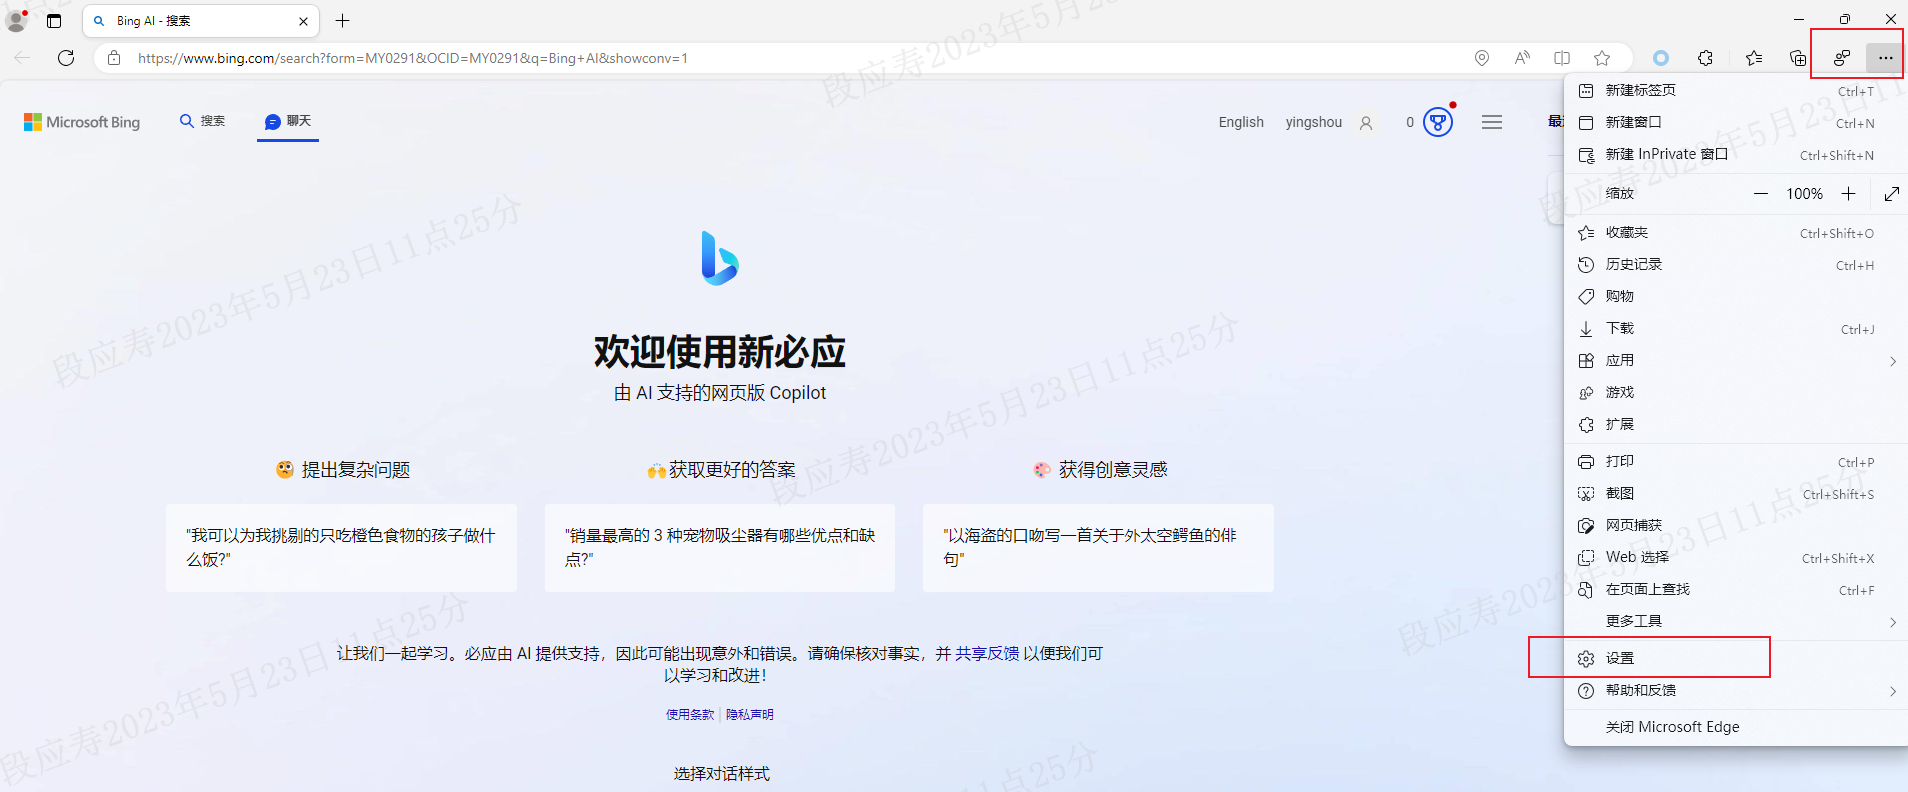
Task: Expand the 应用 submenu
Action: click(x=1736, y=360)
